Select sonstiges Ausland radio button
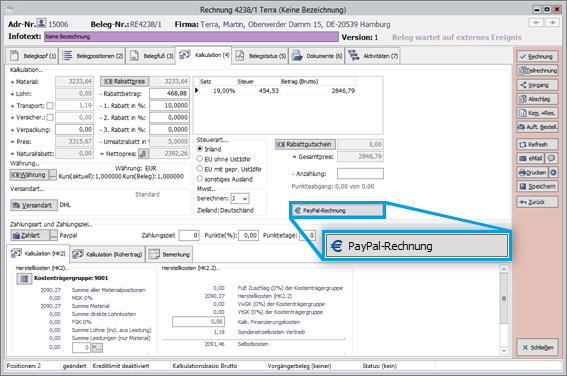The height and width of the screenshot is (376, 567). [x=200, y=179]
